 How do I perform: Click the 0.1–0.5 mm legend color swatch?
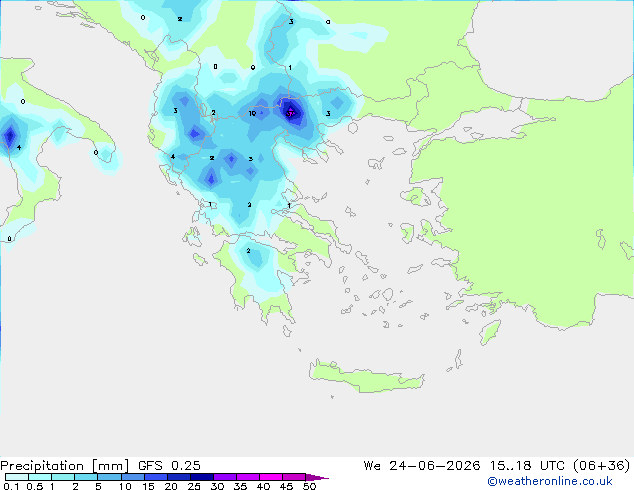[17, 477]
